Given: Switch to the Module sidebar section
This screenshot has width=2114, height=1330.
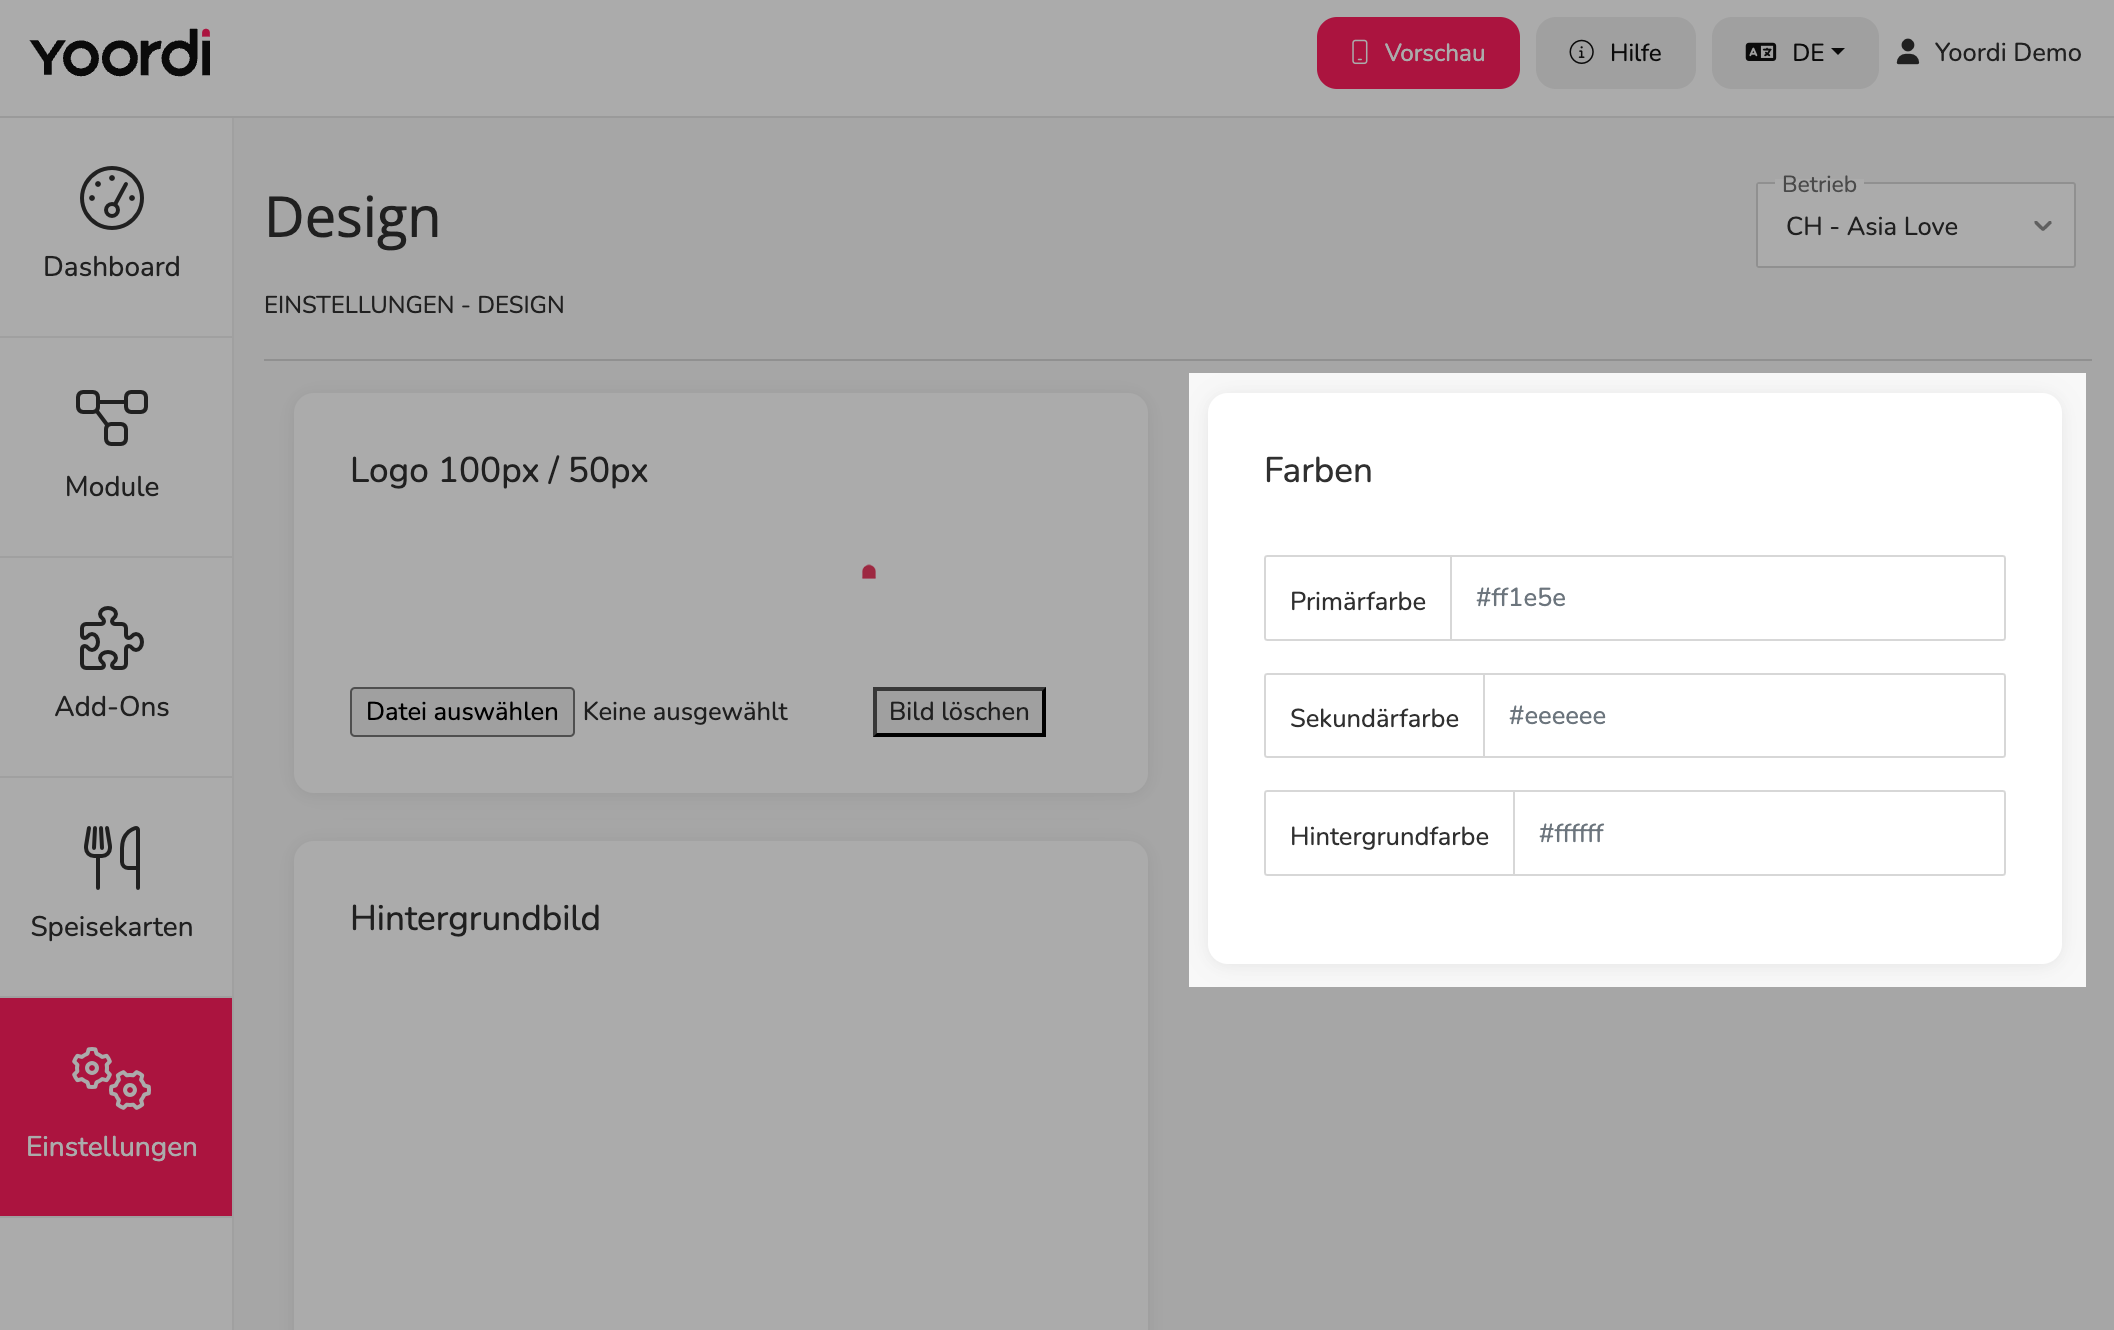Looking at the screenshot, I should pos(112,487).
